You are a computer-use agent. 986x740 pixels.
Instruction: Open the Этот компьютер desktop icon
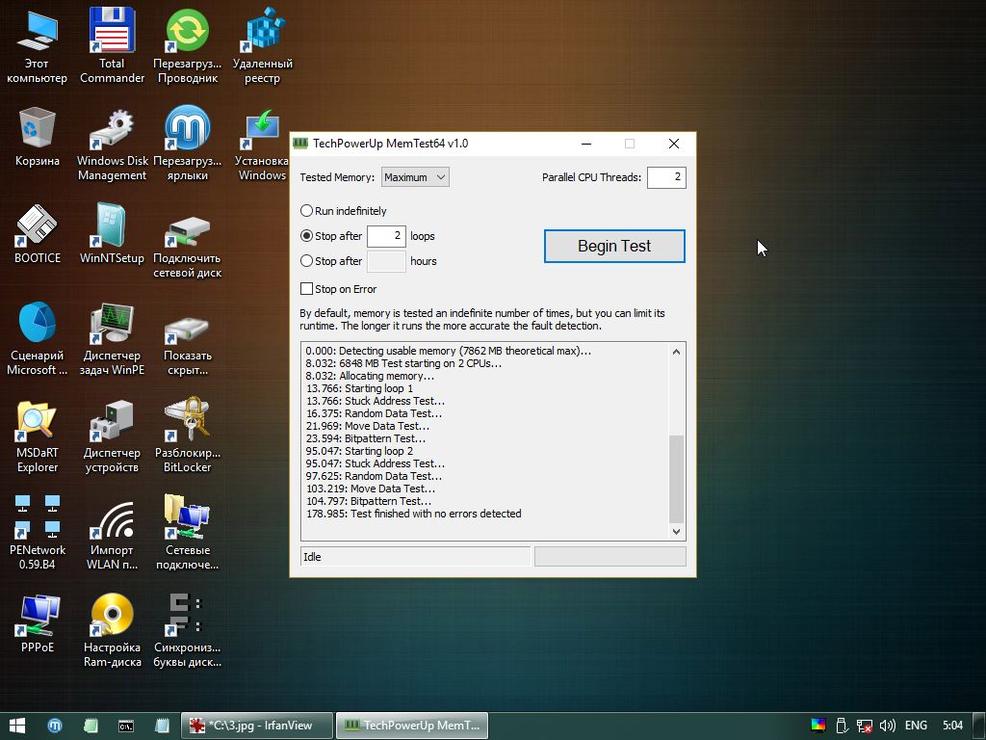click(x=37, y=45)
